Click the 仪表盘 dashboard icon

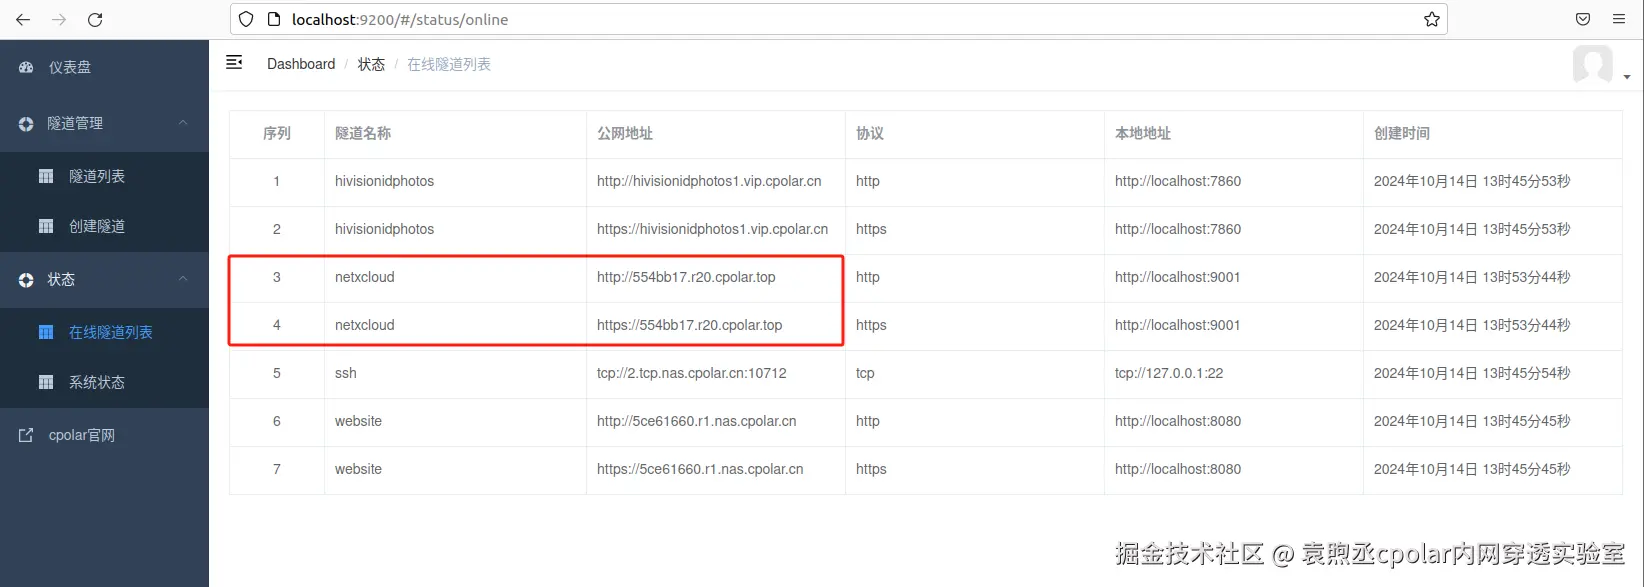[x=26, y=67]
